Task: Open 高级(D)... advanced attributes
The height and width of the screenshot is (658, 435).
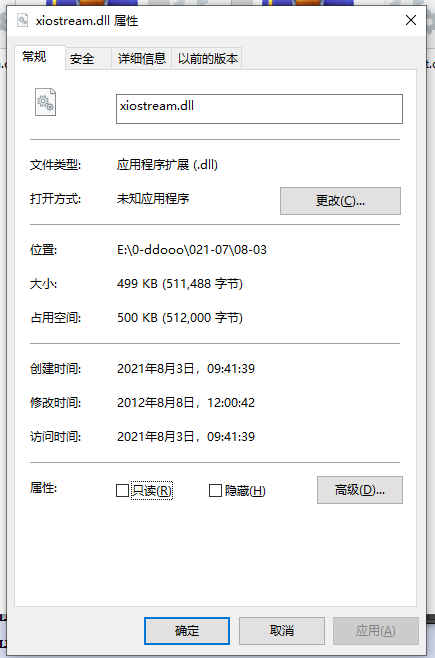Action: tap(359, 490)
